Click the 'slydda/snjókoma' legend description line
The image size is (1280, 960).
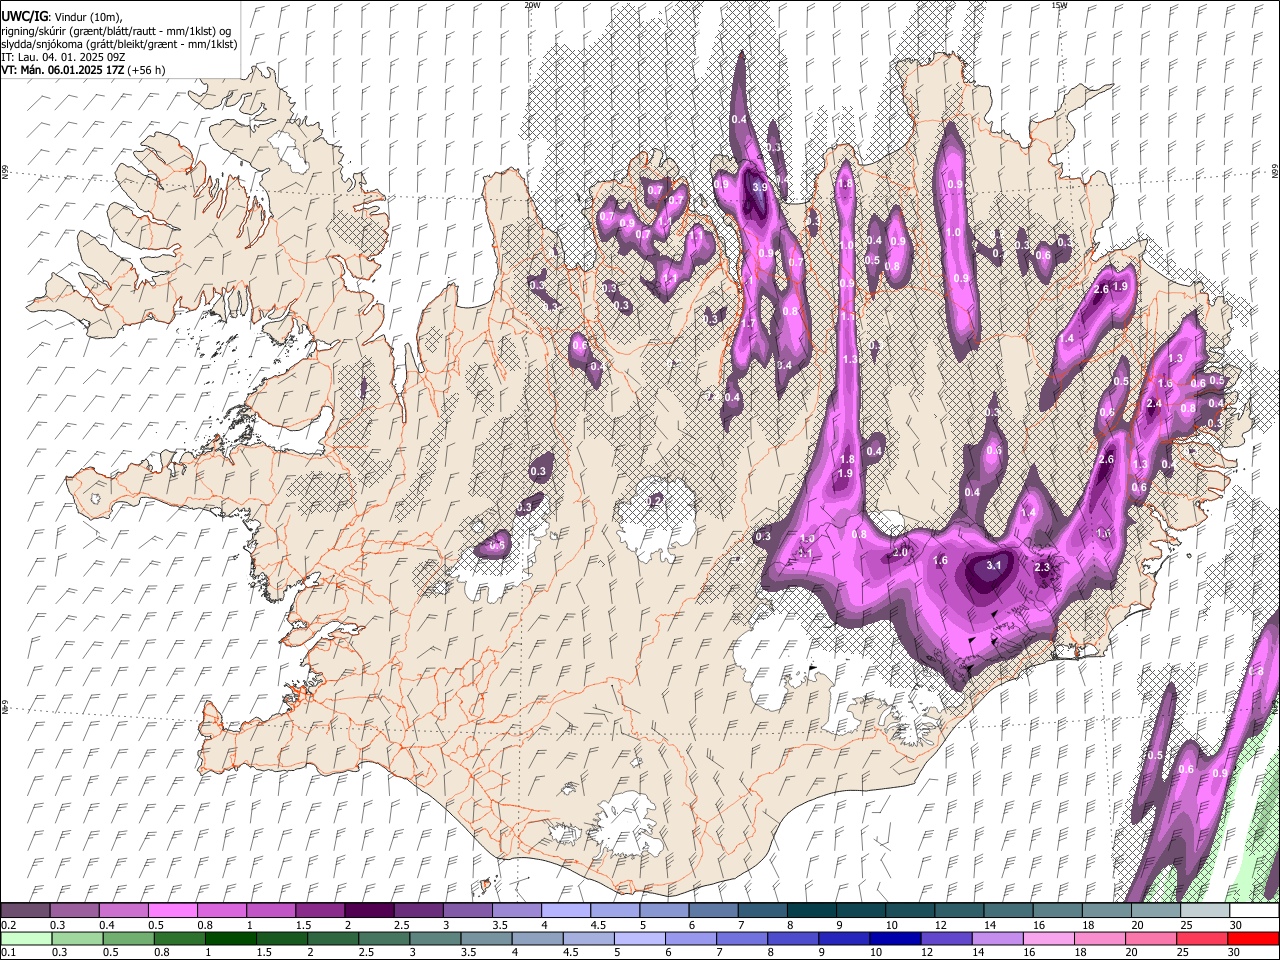point(119,44)
